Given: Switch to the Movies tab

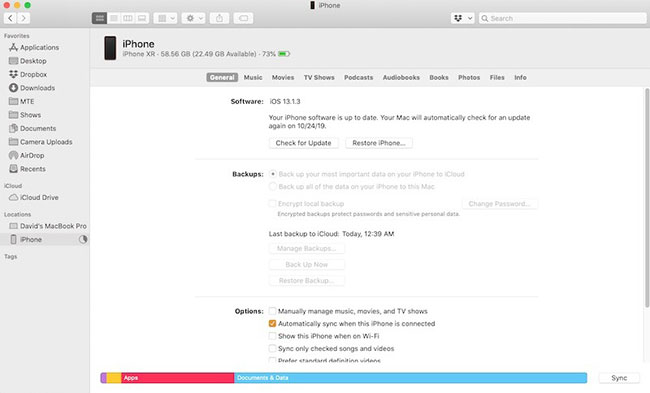Looking at the screenshot, I should (x=283, y=78).
